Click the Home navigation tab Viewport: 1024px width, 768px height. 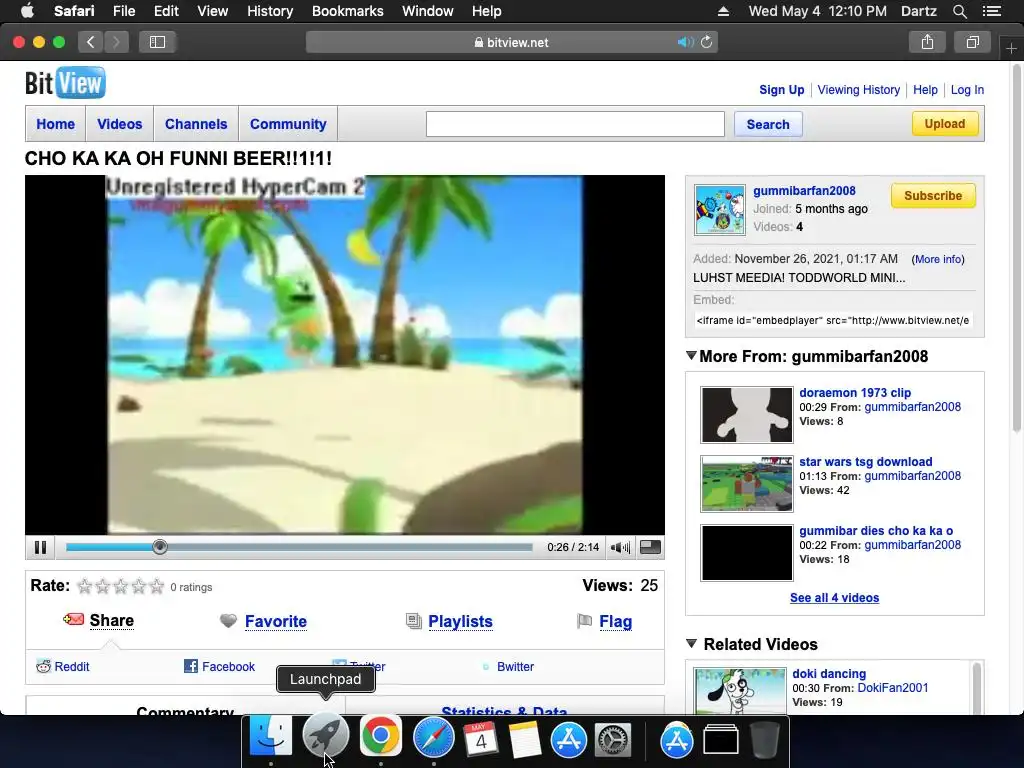click(x=56, y=124)
